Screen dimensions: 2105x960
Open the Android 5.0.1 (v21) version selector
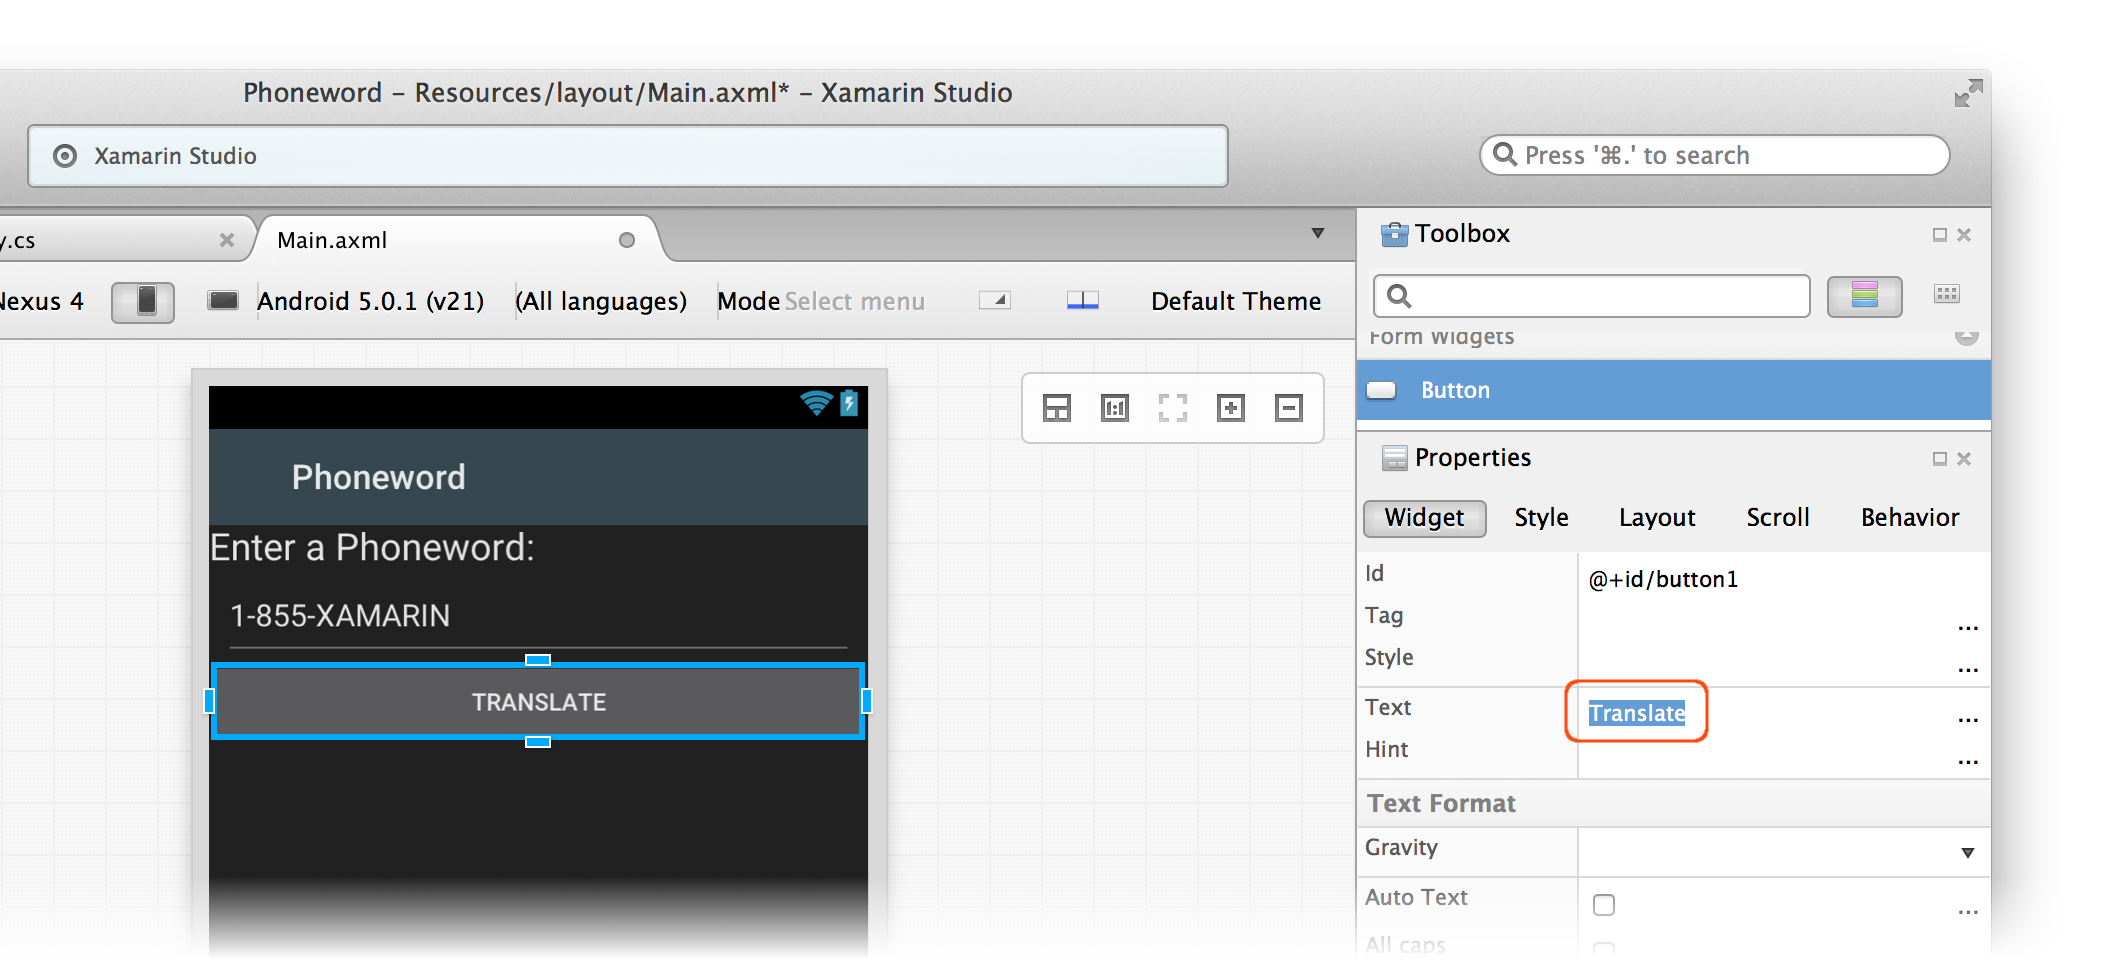[370, 301]
